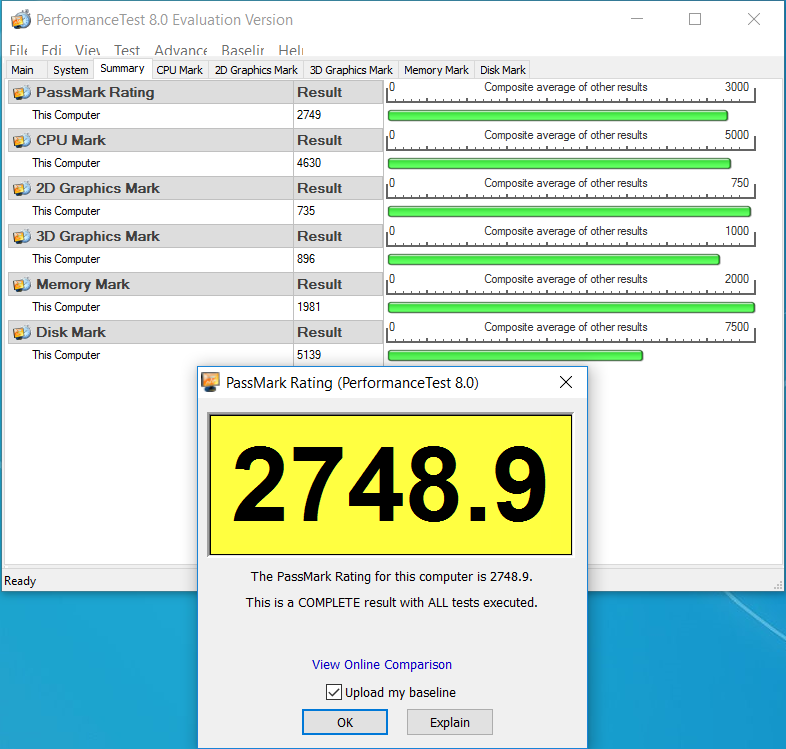
Task: Select 2D Graphics result value 735
Action: click(306, 211)
